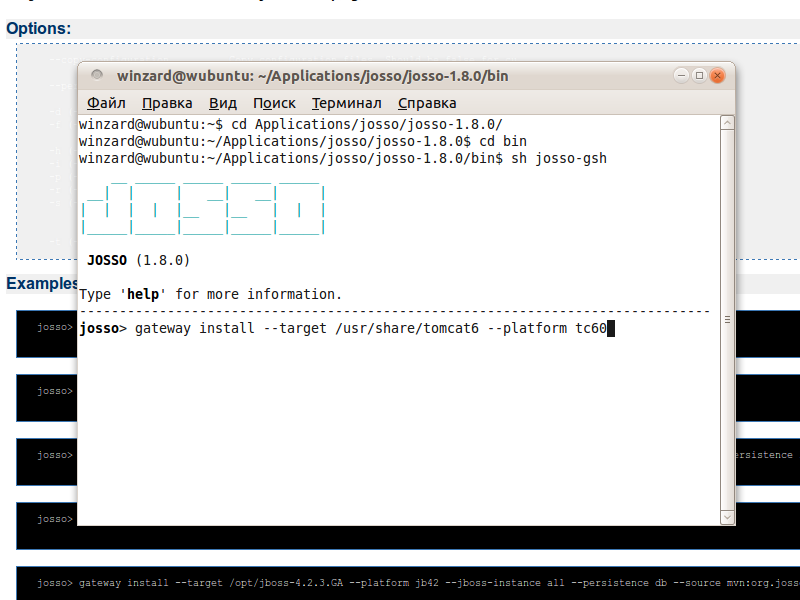The height and width of the screenshot is (600, 800).
Task: Open the Правка menu
Action: click(x=167, y=103)
